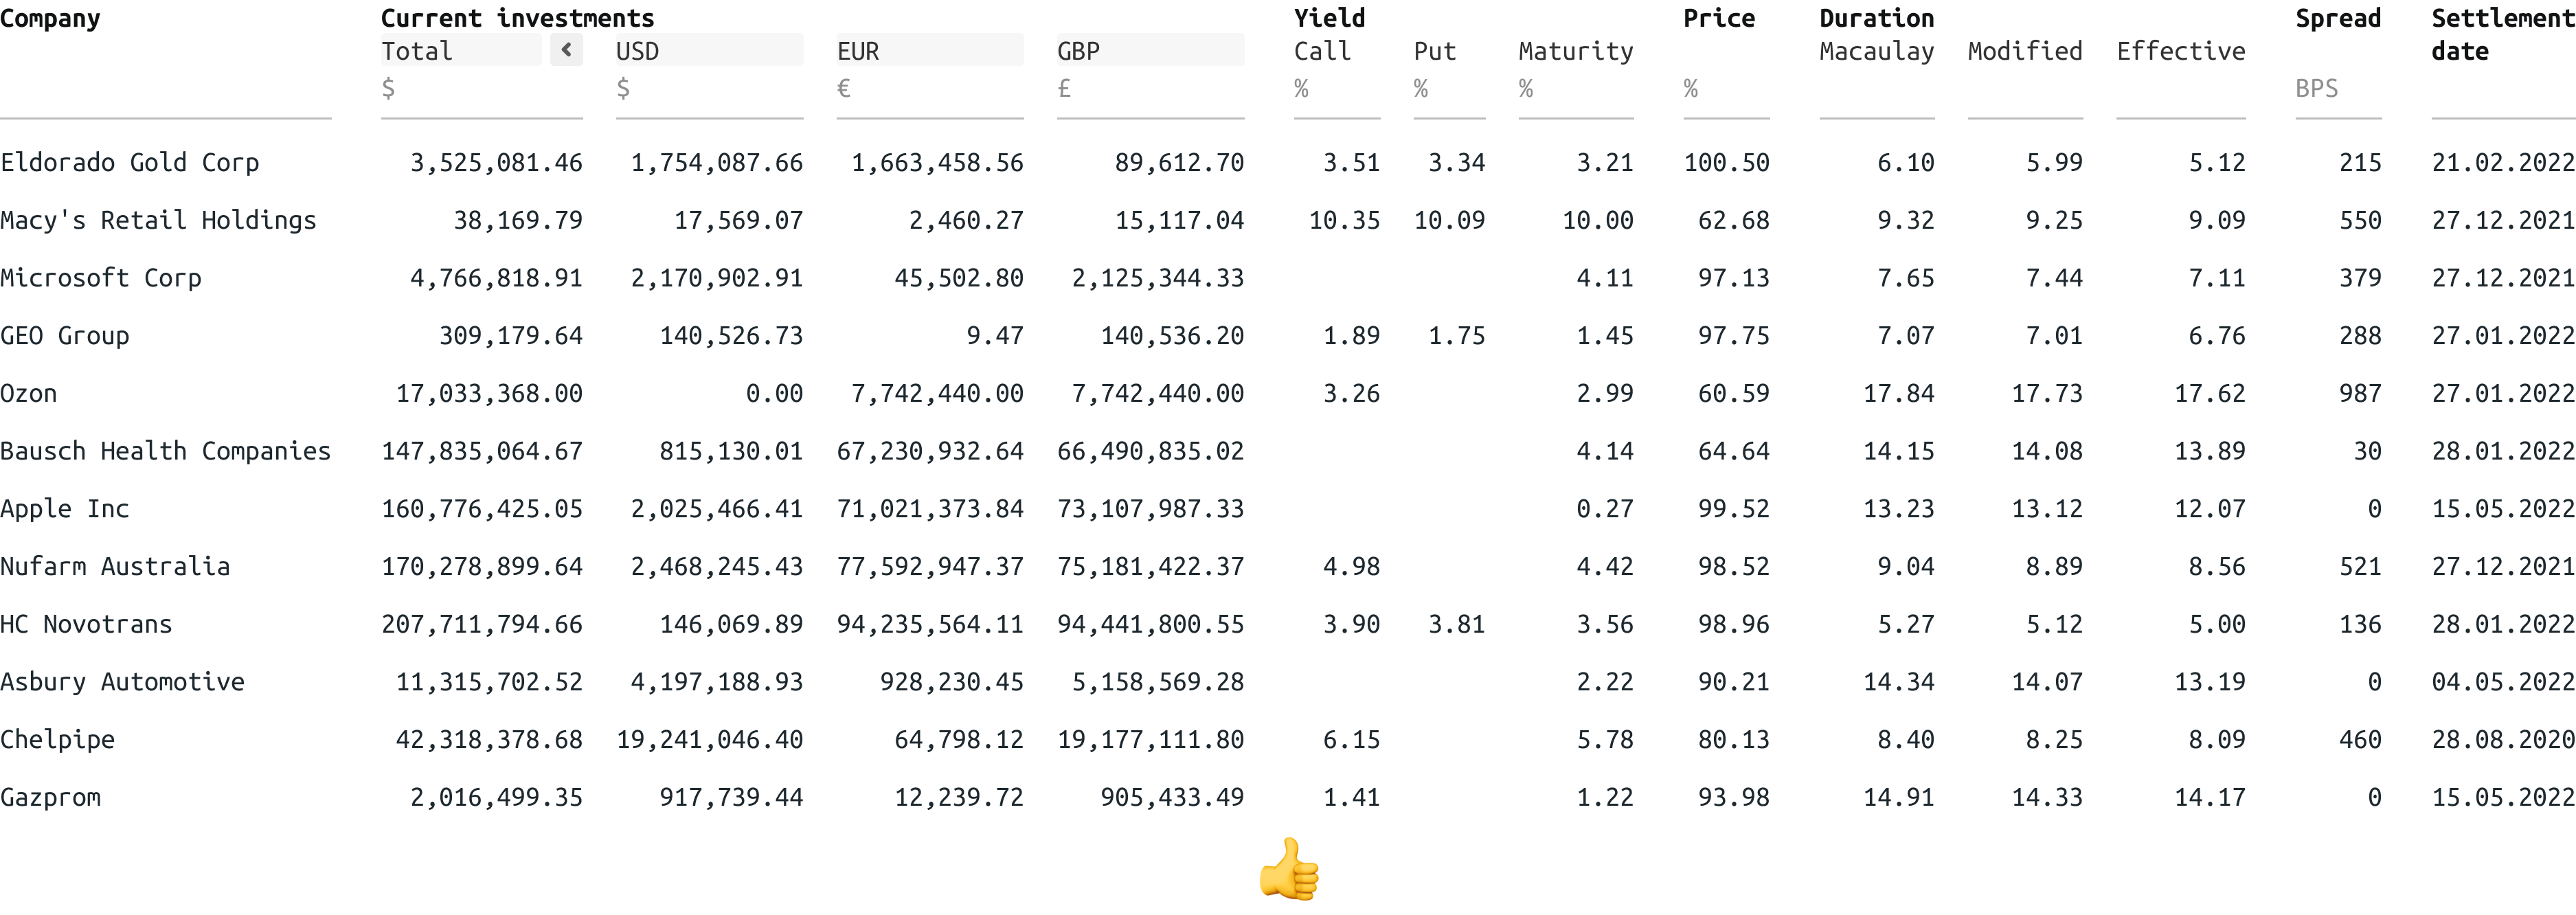Click Bausch Health total 147,835,064.67

coord(482,451)
